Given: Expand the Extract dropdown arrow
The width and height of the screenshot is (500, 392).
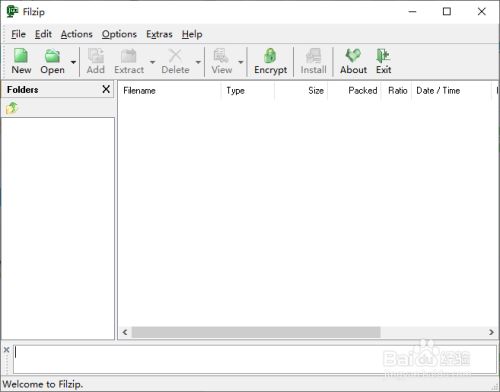Looking at the screenshot, I should (152, 62).
